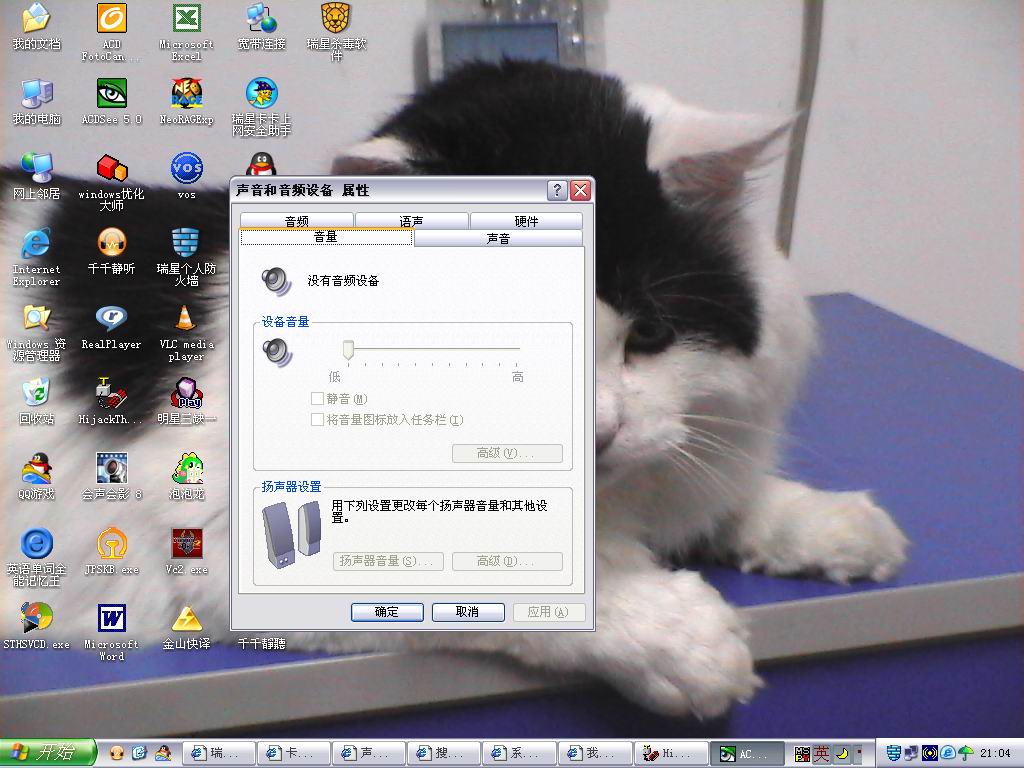Click QQ penguin quick launch icon
1024x768 pixels.
coord(163,754)
